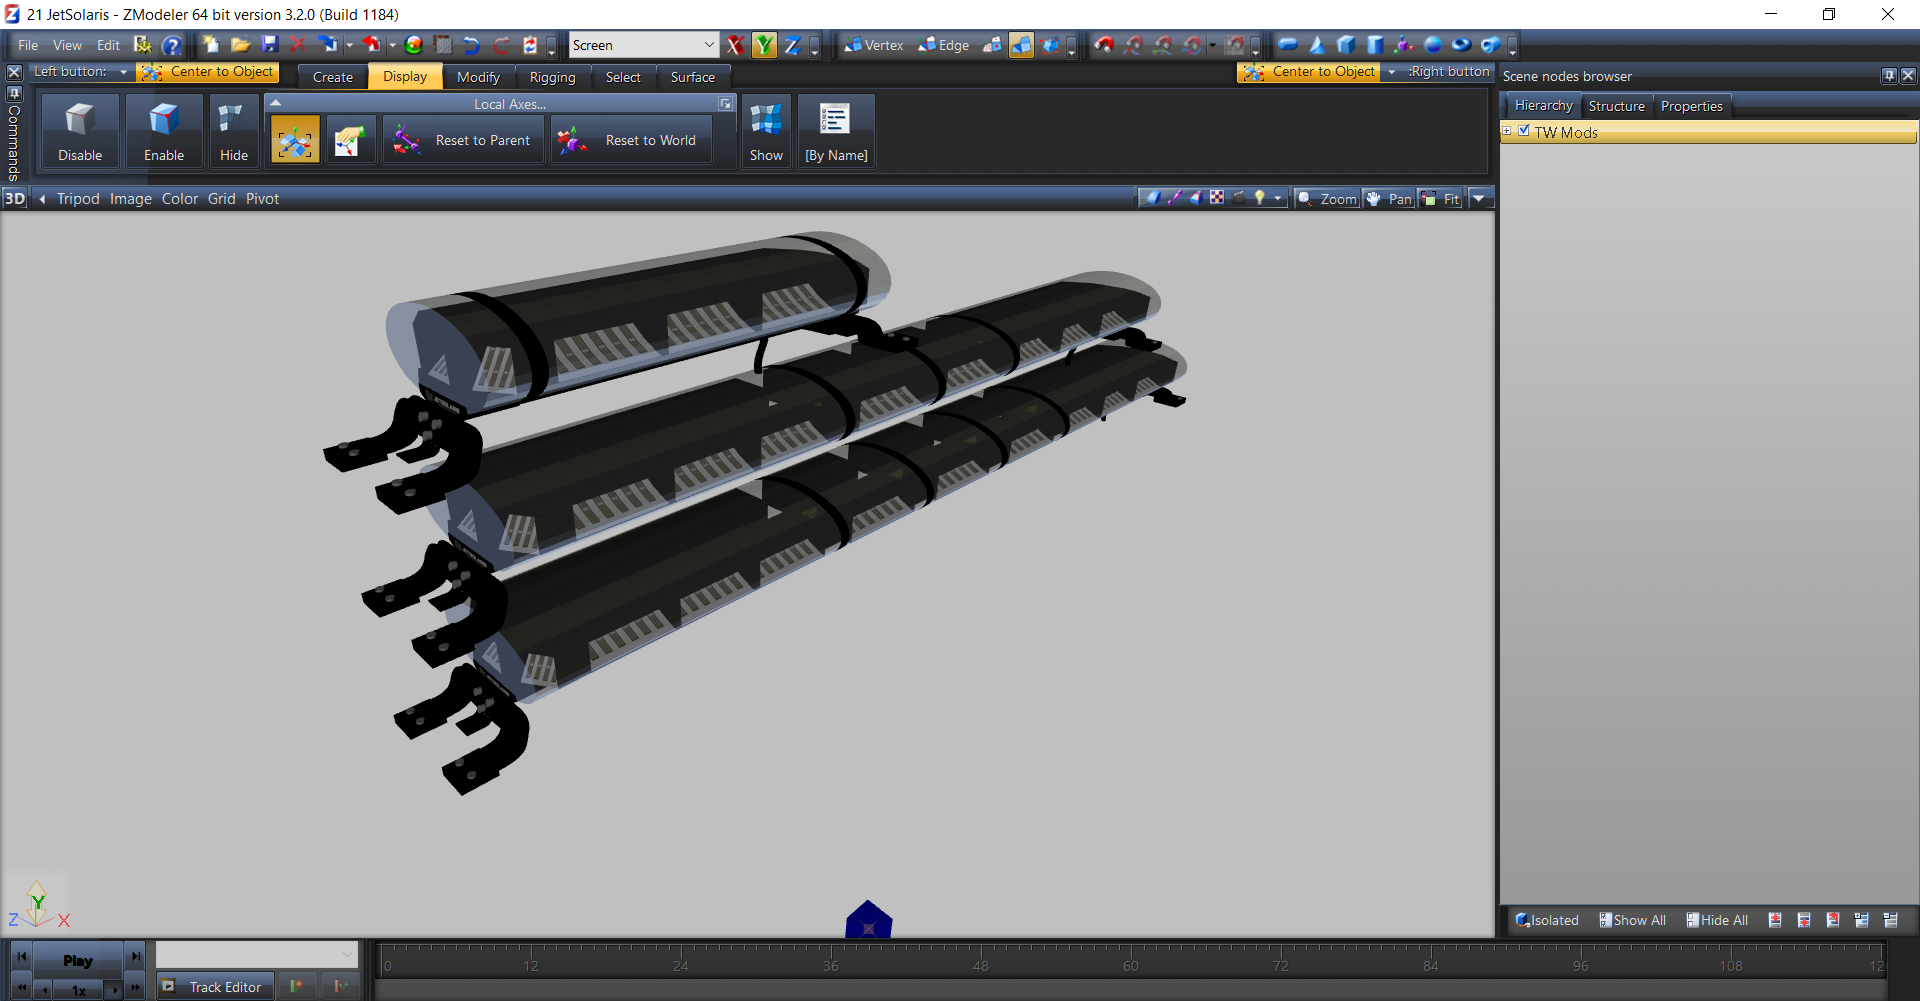1920x1001 pixels.
Task: Click the Disable display tool
Action: click(80, 131)
